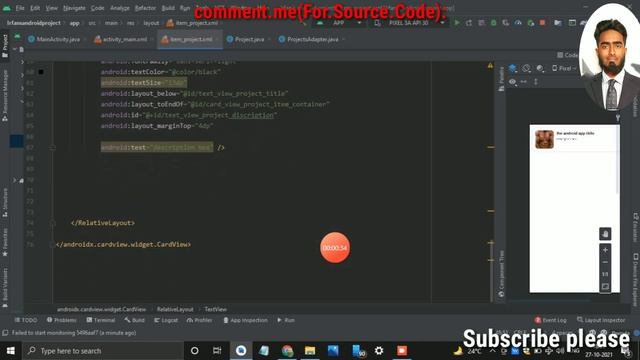Open the Run tool window at the bottom
Screen dimensions: 640x360
[x=286, y=320]
